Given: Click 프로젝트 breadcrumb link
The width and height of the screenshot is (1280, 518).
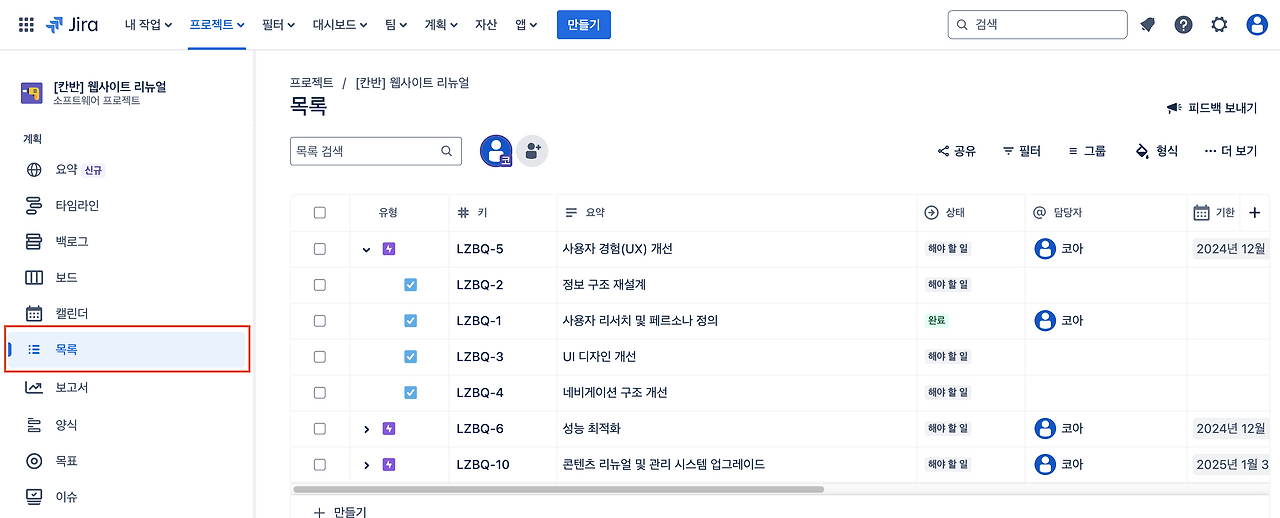Looking at the screenshot, I should 312,83.
